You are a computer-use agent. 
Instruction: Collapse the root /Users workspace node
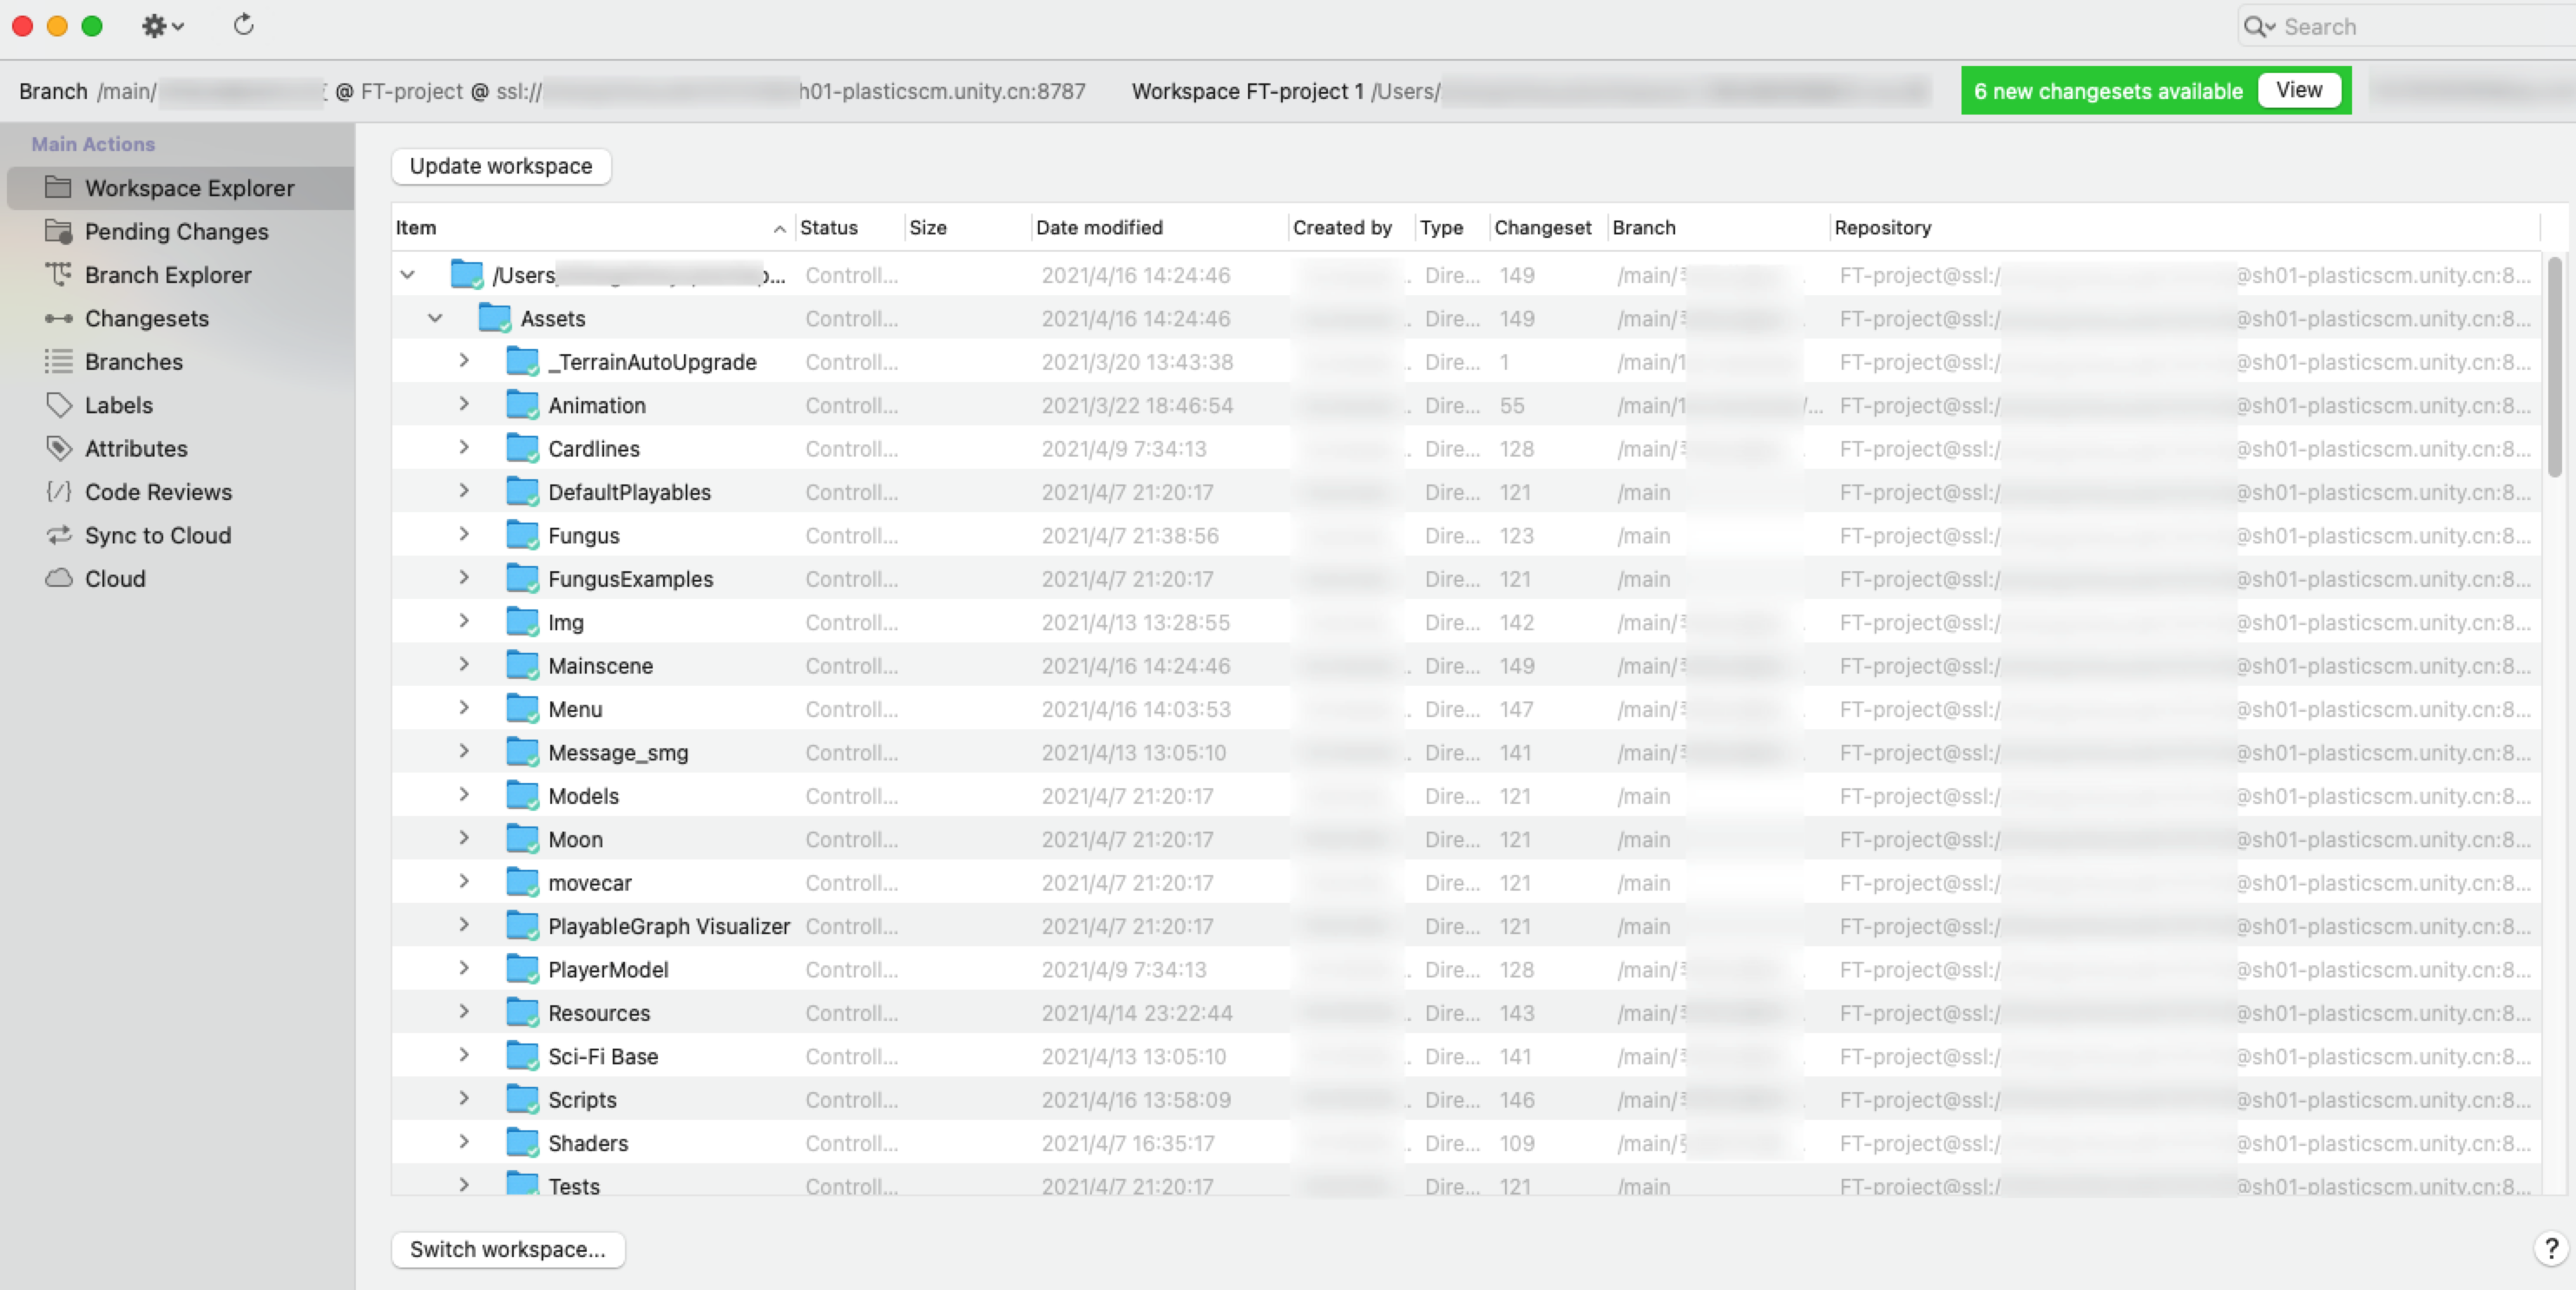[407, 274]
